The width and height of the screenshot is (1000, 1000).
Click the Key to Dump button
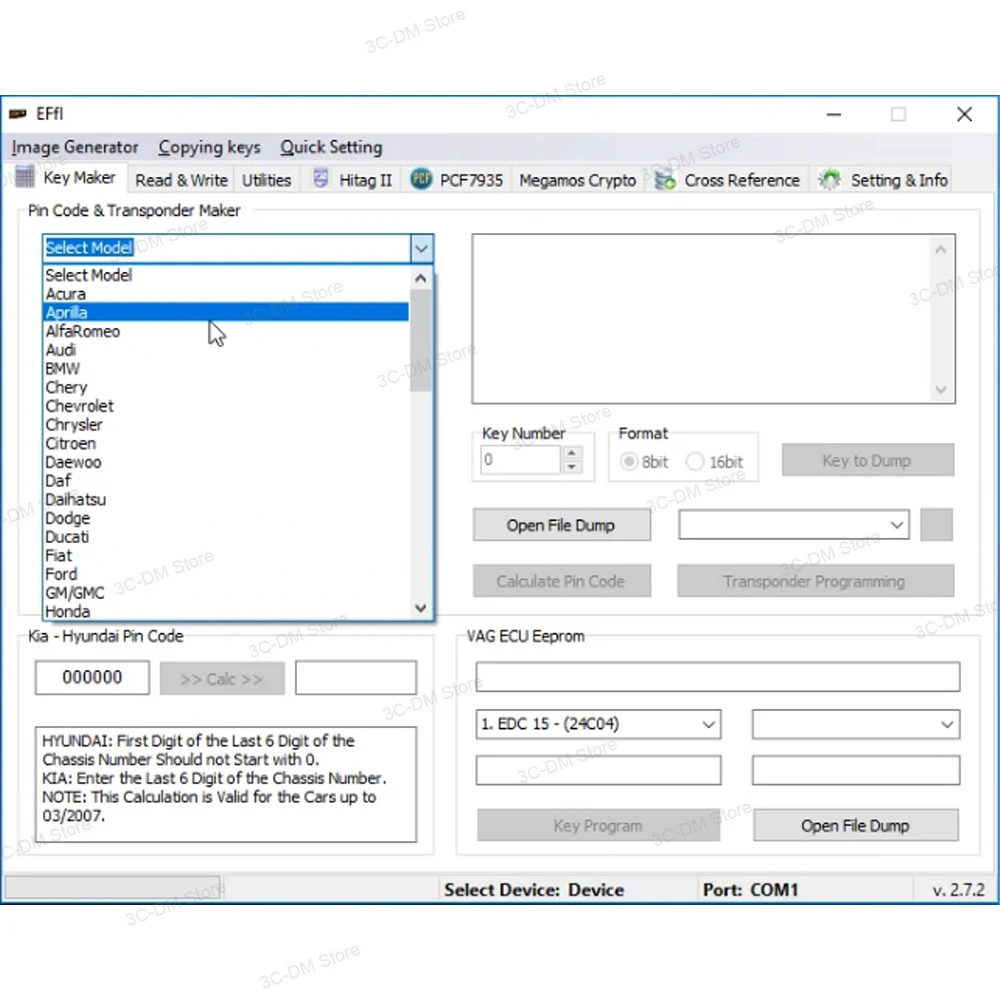click(x=867, y=460)
